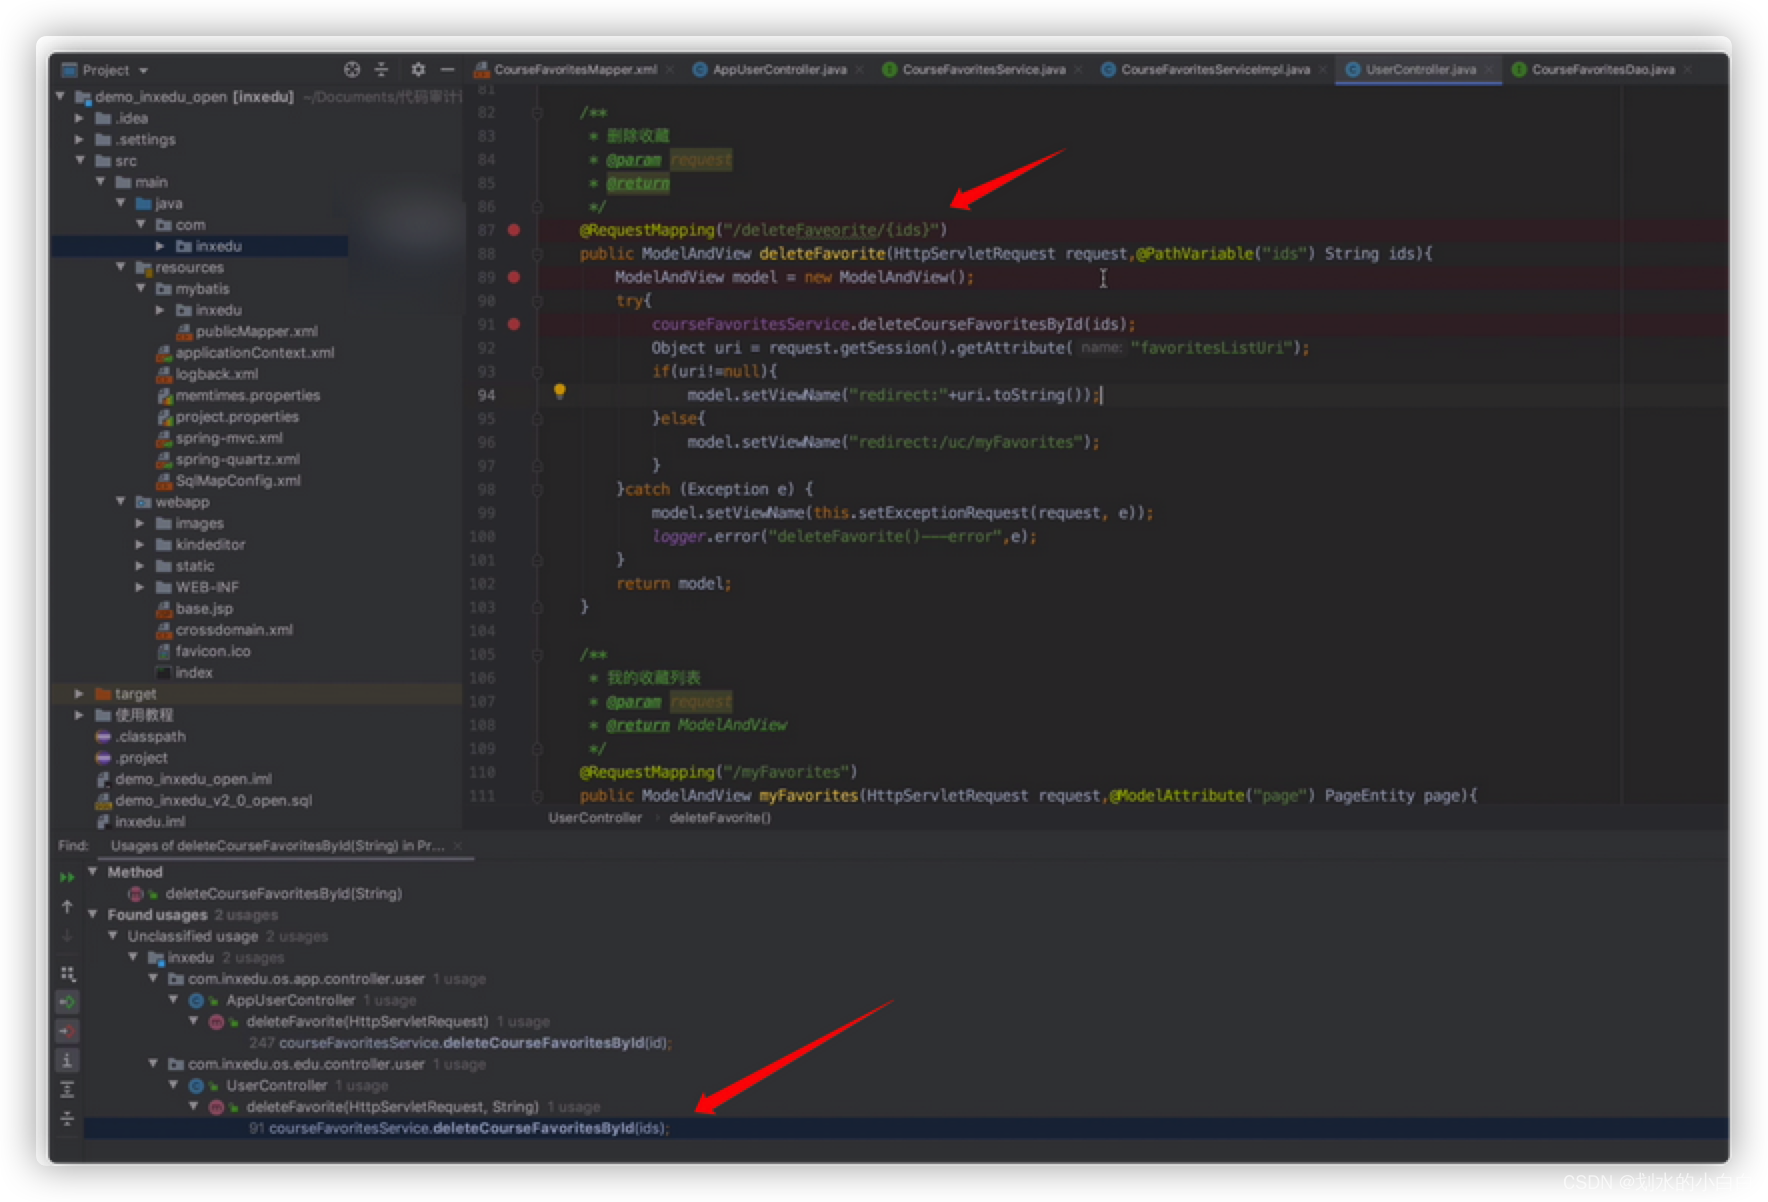Select base.jsp file
Screen dimensions: 1768x1202
(x=204, y=608)
